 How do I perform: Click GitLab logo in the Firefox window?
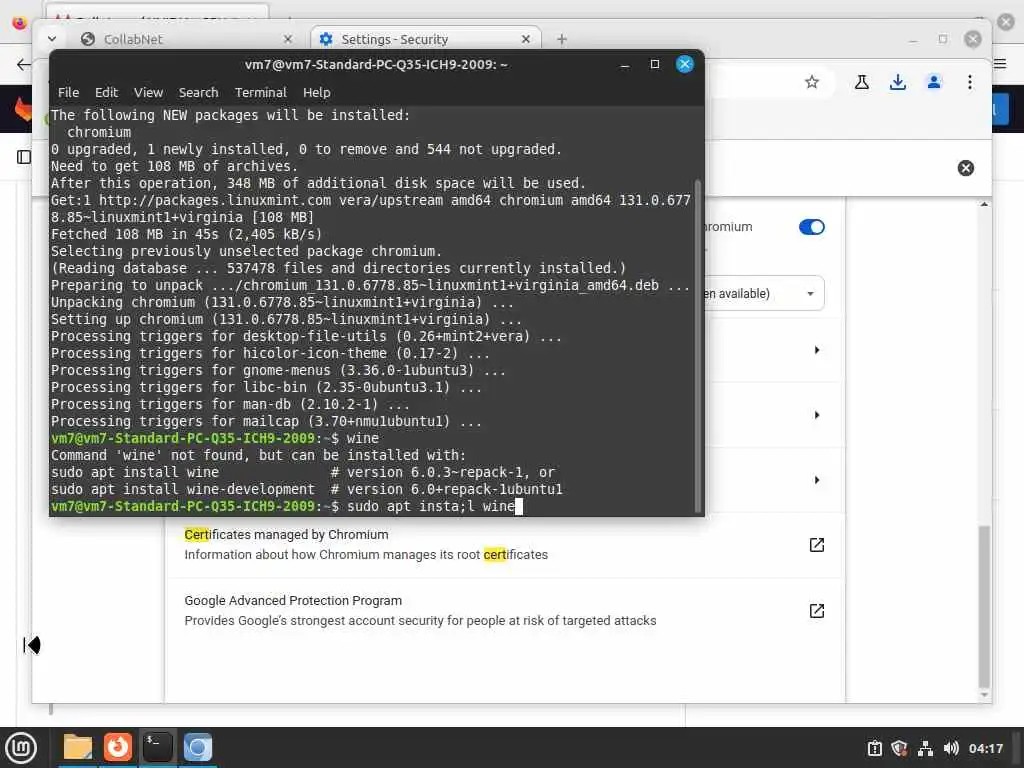click(24, 109)
